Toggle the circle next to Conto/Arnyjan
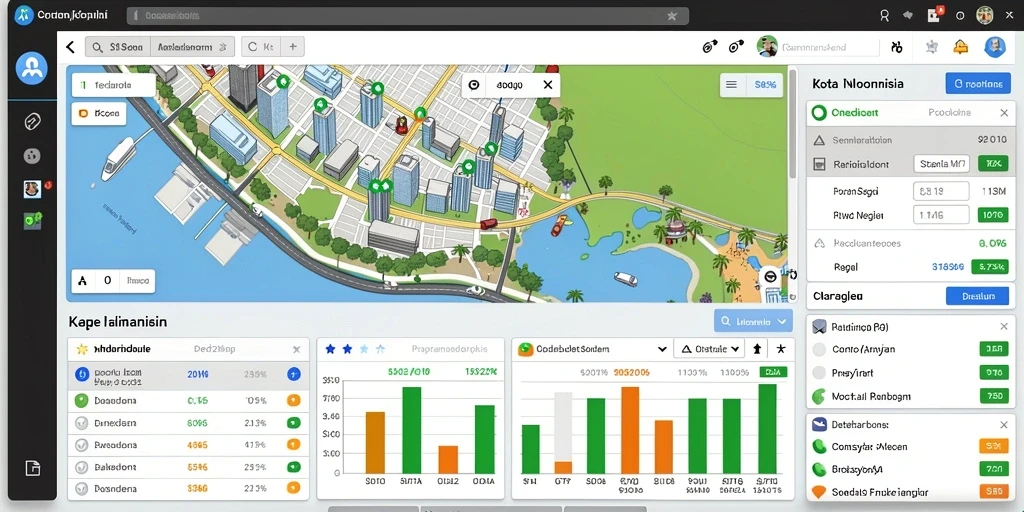Viewport: 1024px width, 512px height. coord(819,349)
